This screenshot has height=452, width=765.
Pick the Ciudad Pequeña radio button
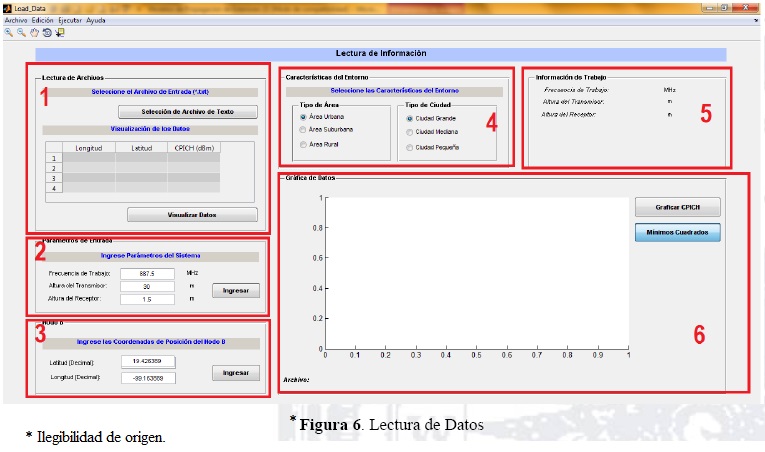(410, 148)
